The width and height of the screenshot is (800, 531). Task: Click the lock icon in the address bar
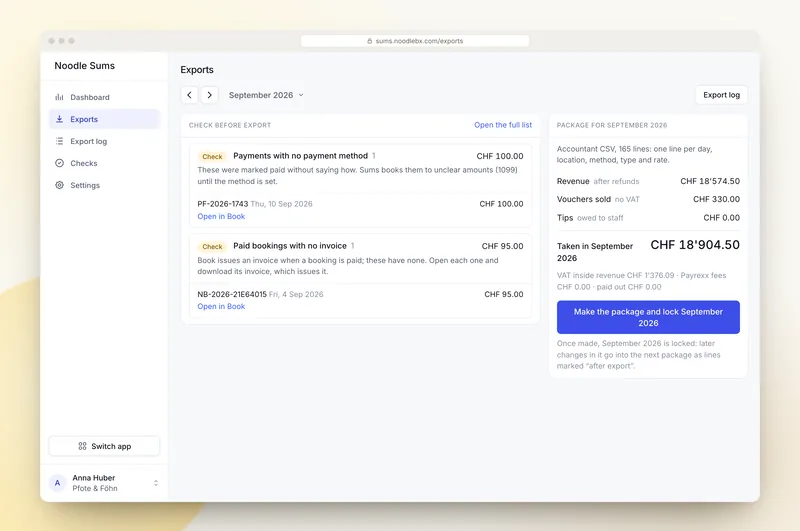[x=369, y=41]
